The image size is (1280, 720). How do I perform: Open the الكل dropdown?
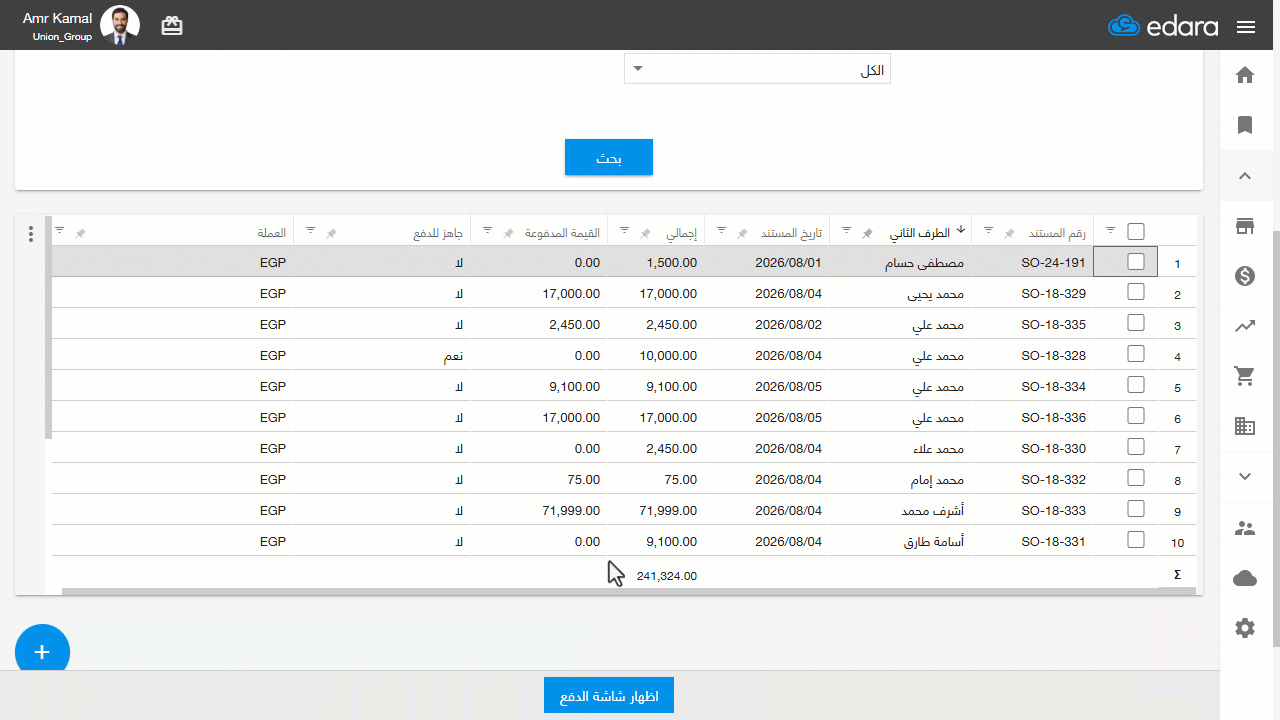tap(757, 69)
